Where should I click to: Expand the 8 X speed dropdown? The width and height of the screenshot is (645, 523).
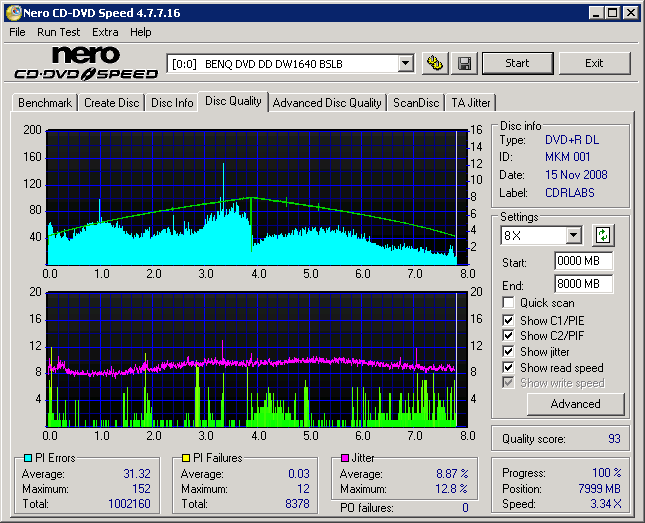pyautogui.click(x=573, y=236)
